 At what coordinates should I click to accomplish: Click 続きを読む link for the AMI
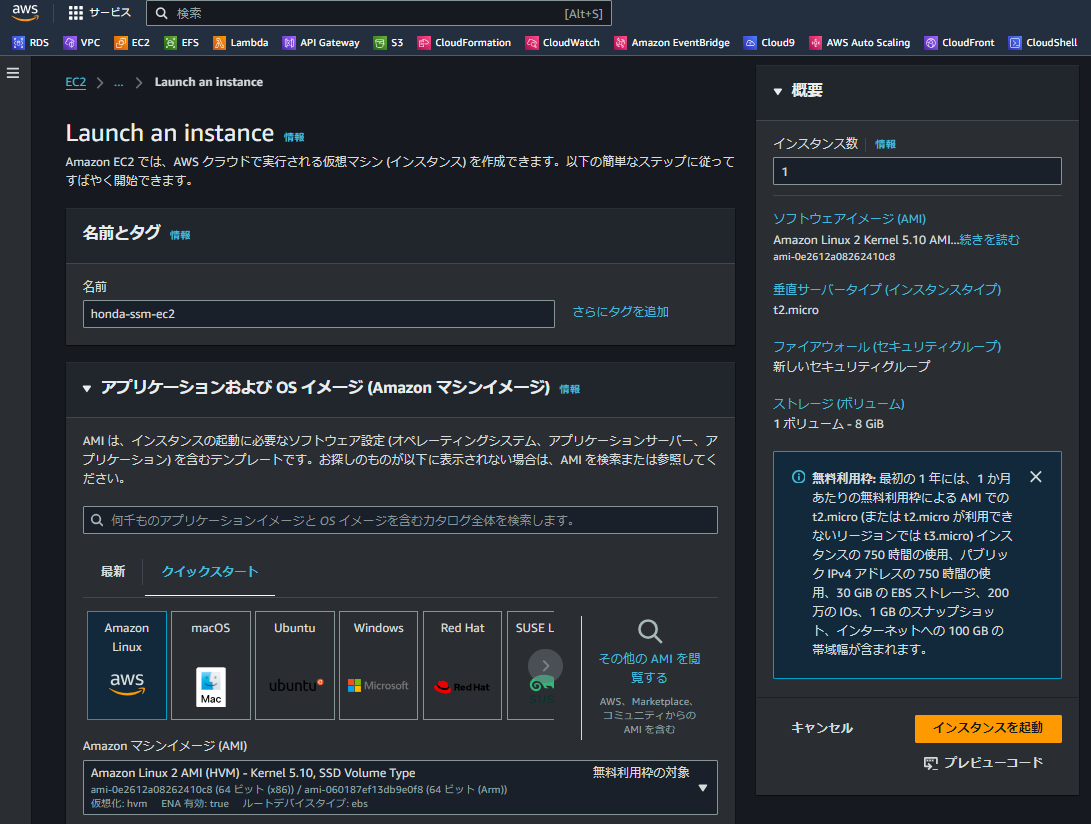point(989,240)
